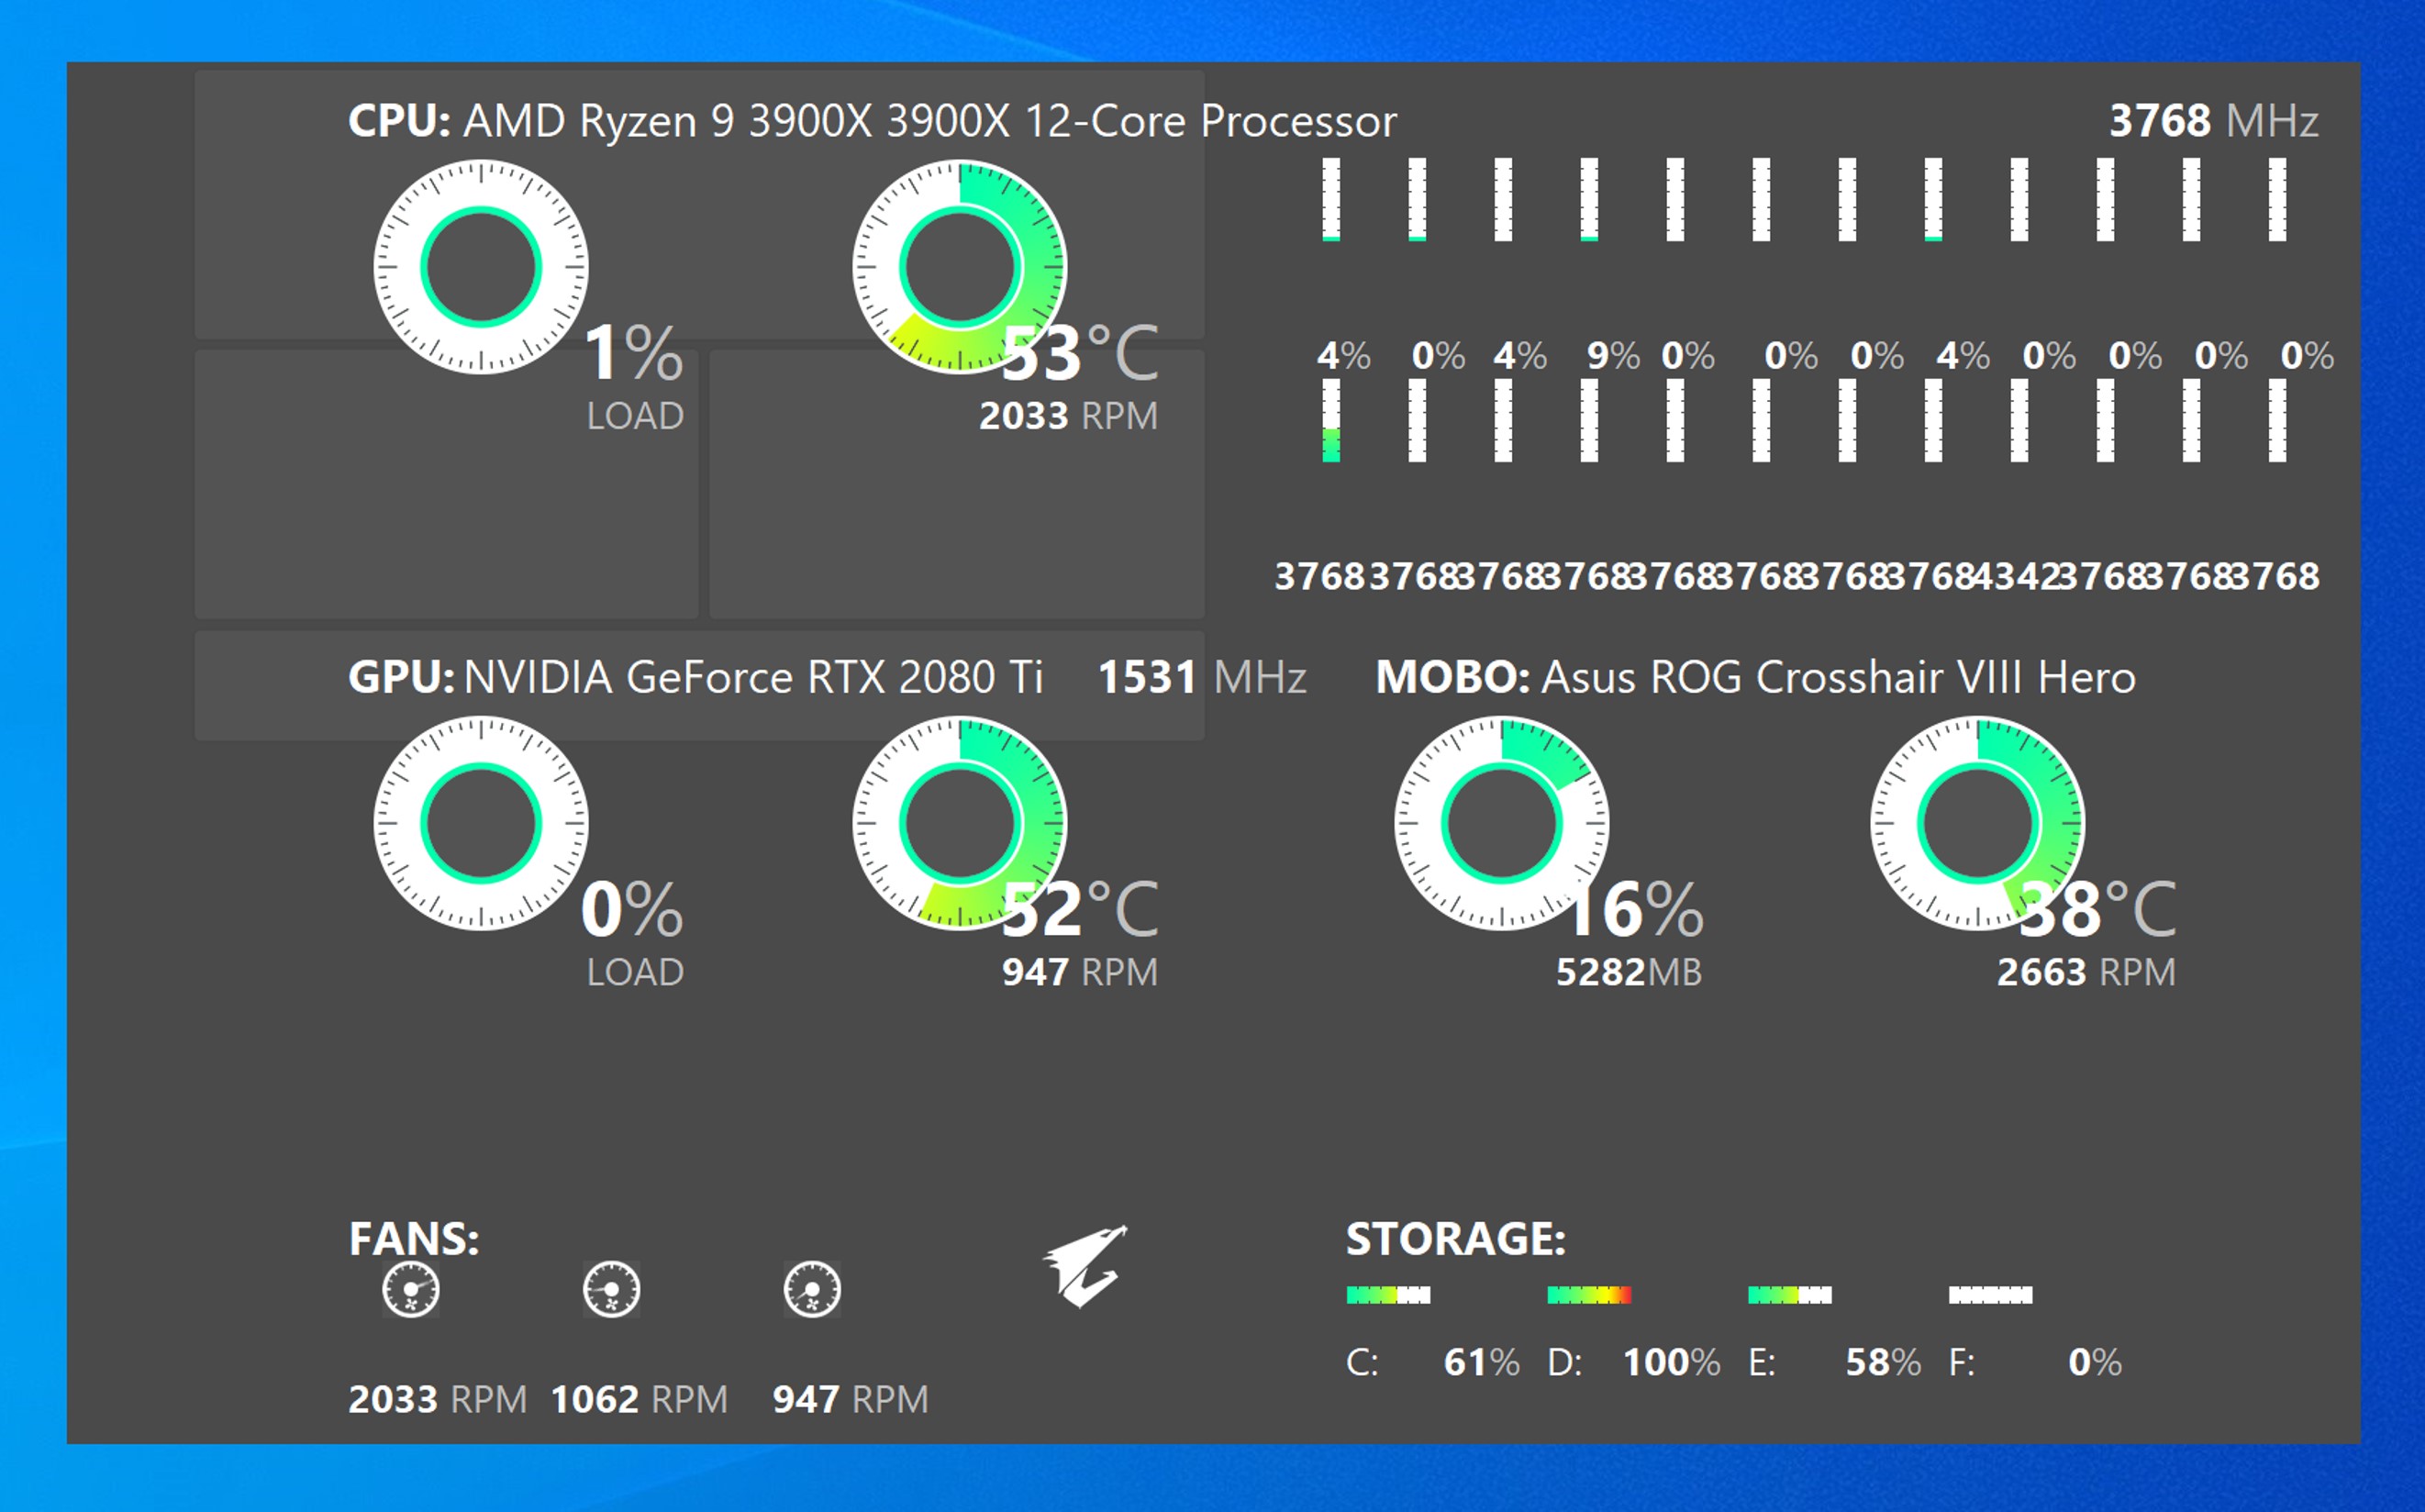Click the motherboard memory usage 16% gauge
Screen dimensions: 2425x1512
click(1501, 823)
